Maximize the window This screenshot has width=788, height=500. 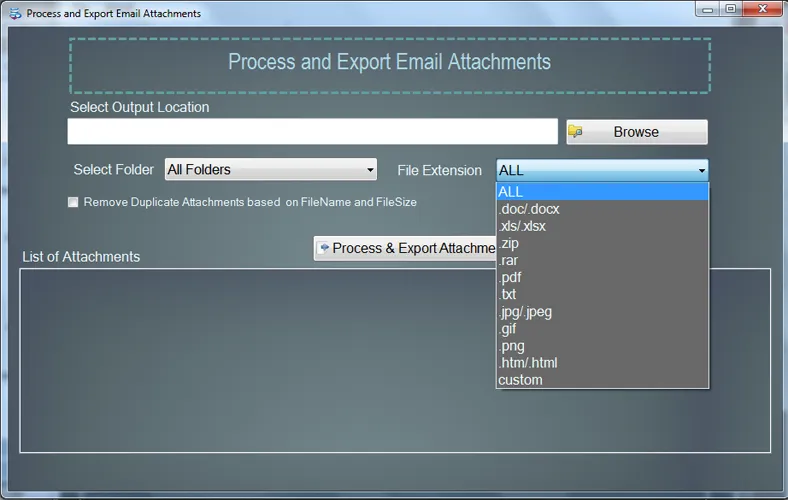[731, 9]
